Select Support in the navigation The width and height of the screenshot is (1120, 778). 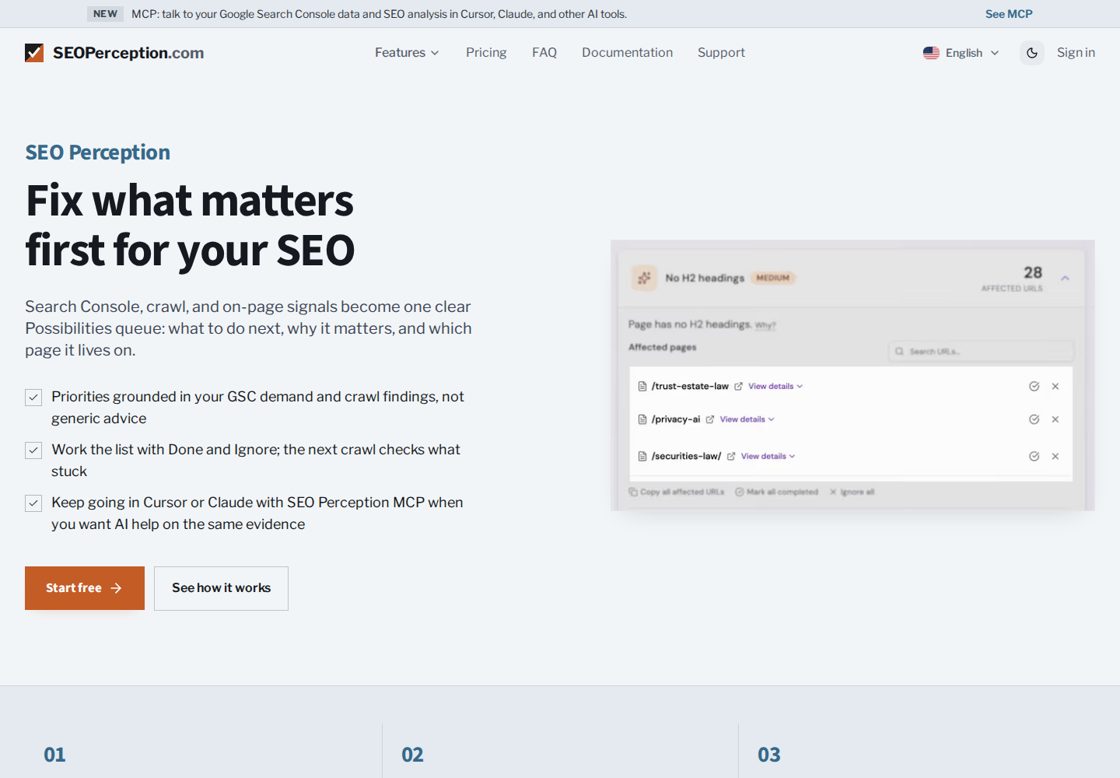click(721, 53)
